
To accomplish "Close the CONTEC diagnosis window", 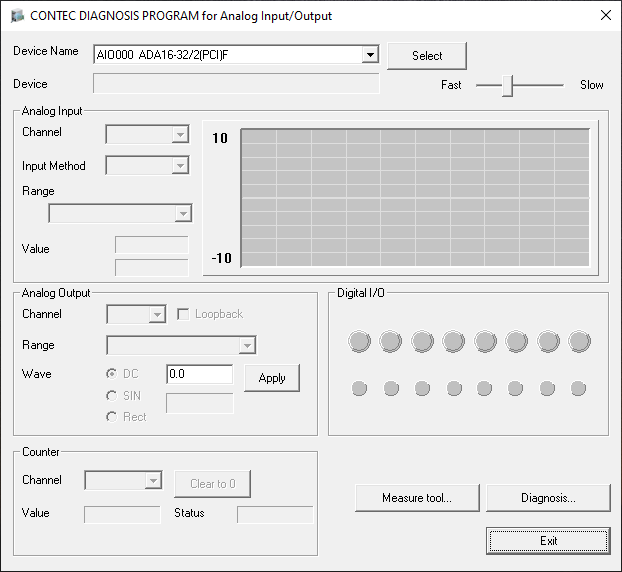I will click(x=606, y=15).
